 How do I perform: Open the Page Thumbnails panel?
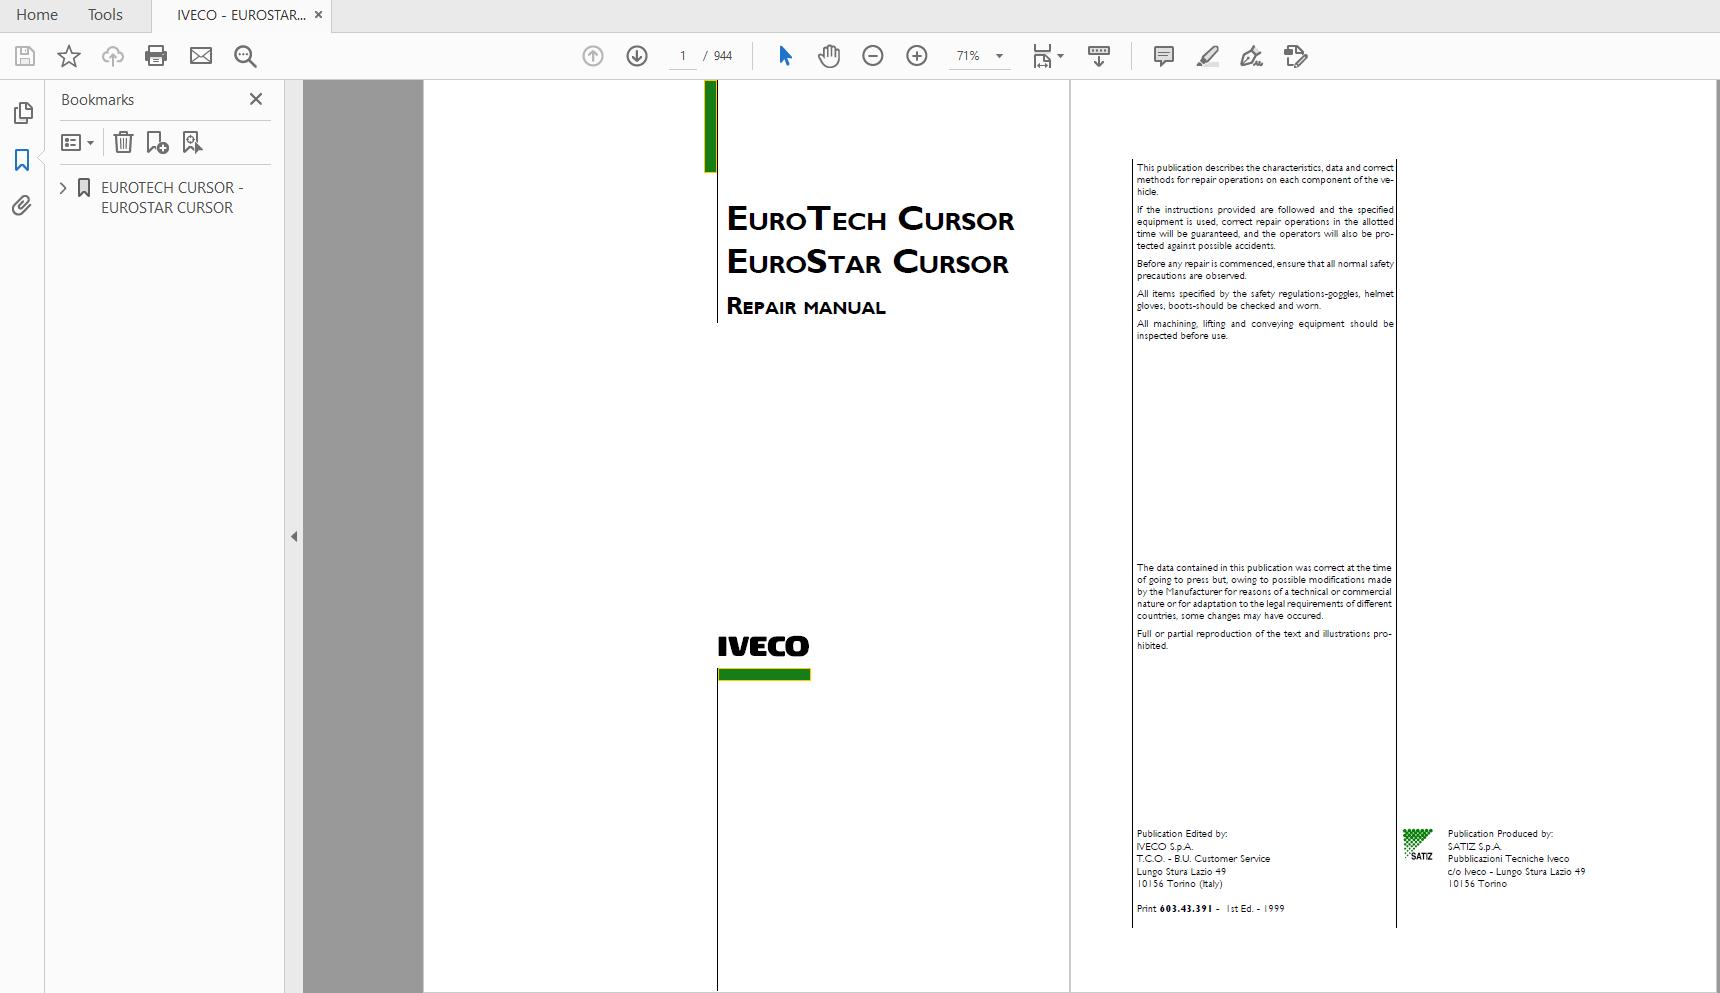click(x=22, y=113)
